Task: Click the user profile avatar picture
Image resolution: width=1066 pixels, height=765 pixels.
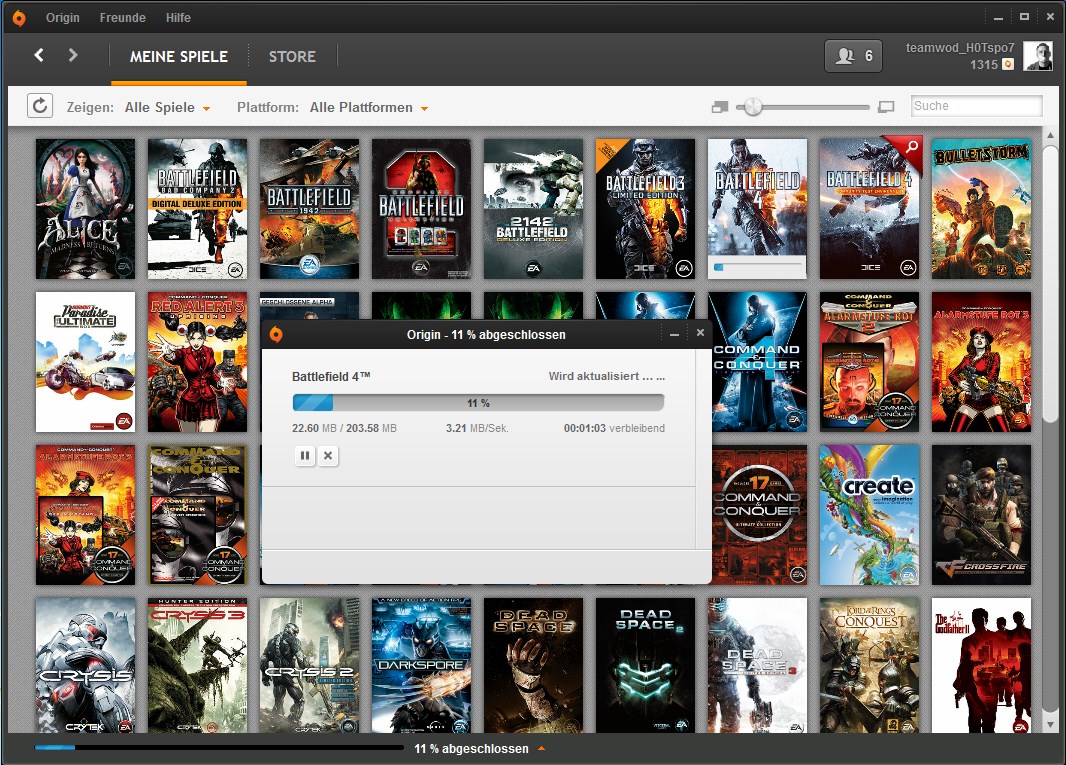Action: point(1037,57)
